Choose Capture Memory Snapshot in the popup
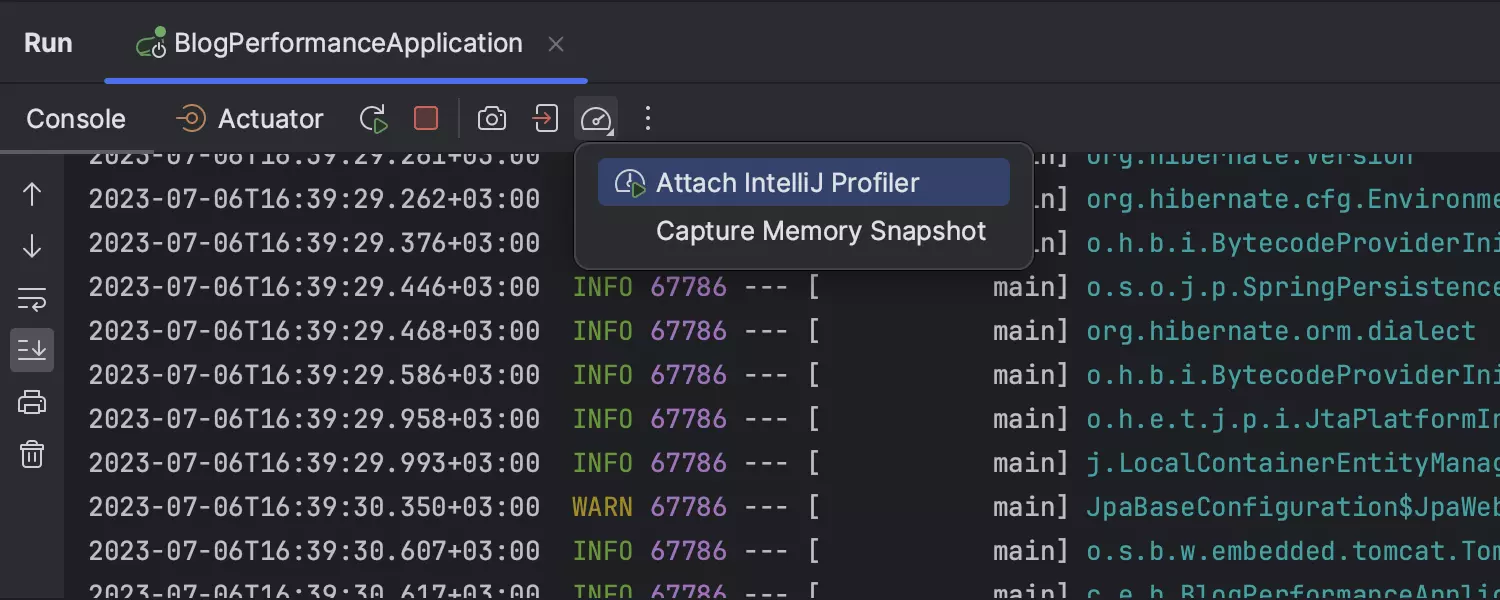The width and height of the screenshot is (1500, 600). point(820,231)
